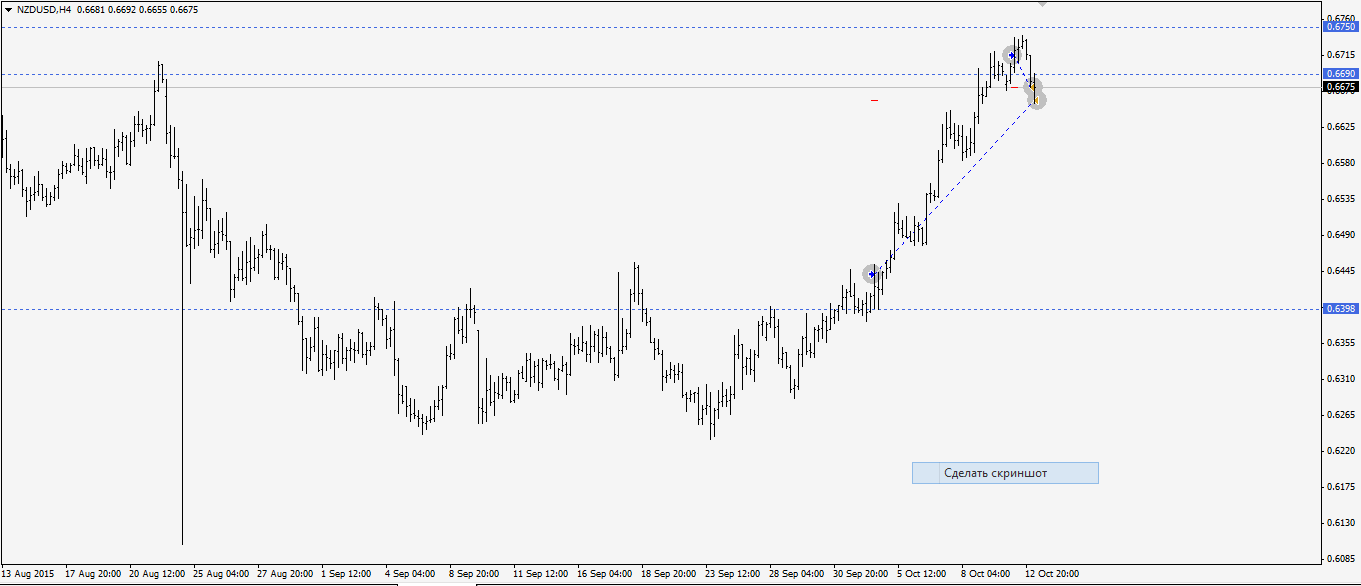The height and width of the screenshot is (586, 1361).
Task: Click the blue 0.6750 price level label
Action: tap(1340, 27)
